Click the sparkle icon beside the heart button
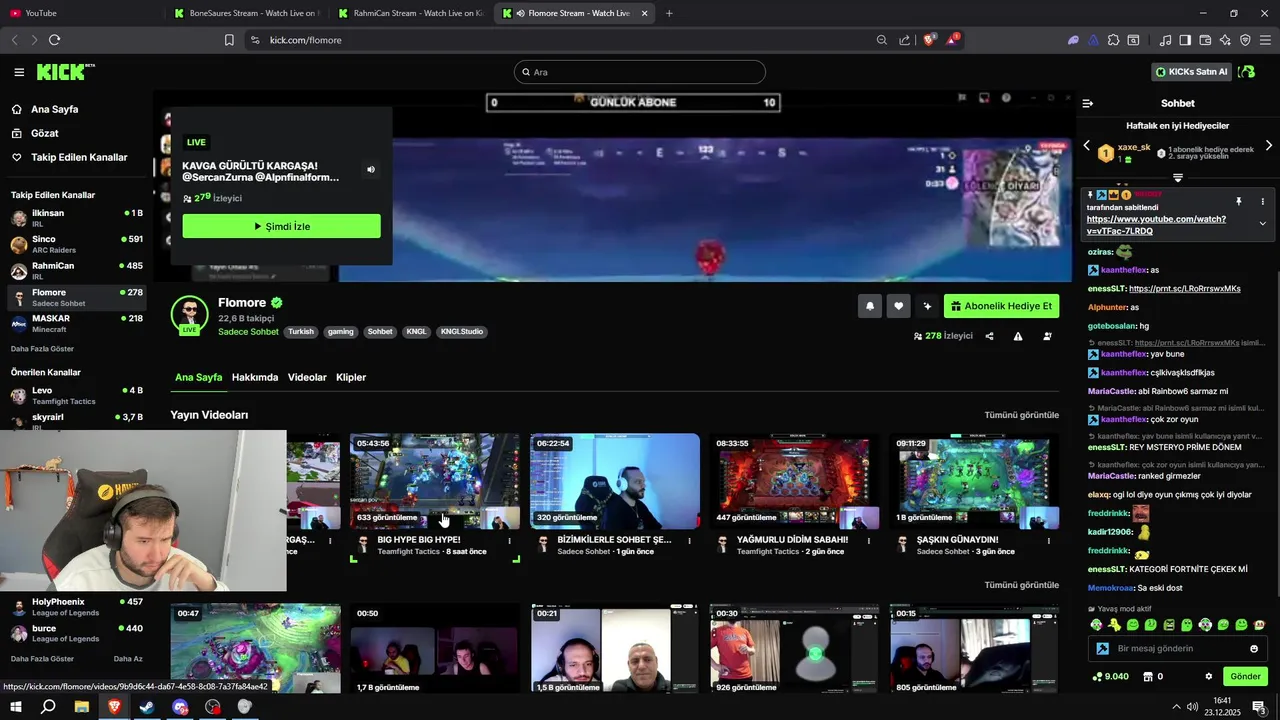The width and height of the screenshot is (1280, 720). pos(927,306)
